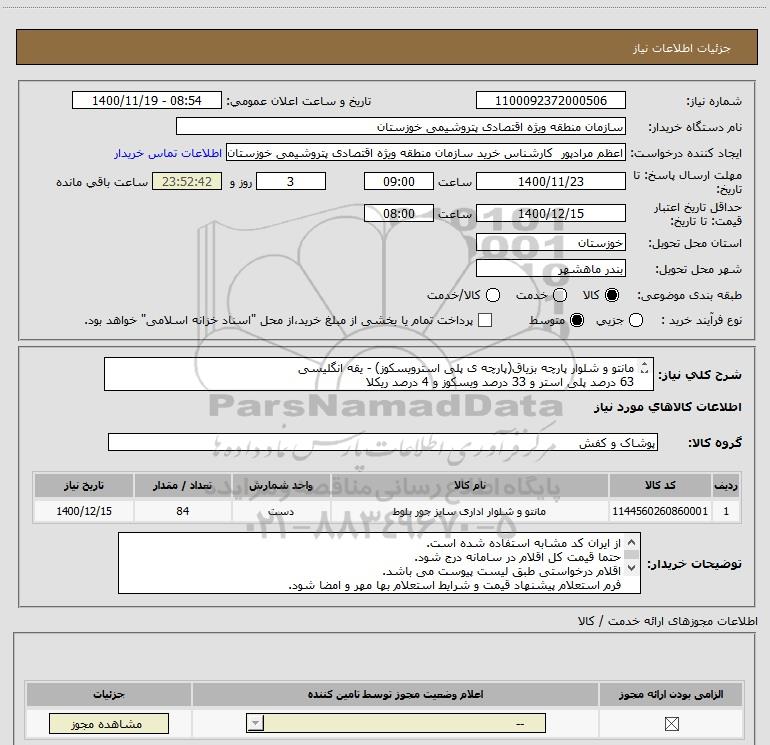This screenshot has height=745, width=770.
Task: Click the توضیحات خریدار label
Action: (x=694, y=564)
